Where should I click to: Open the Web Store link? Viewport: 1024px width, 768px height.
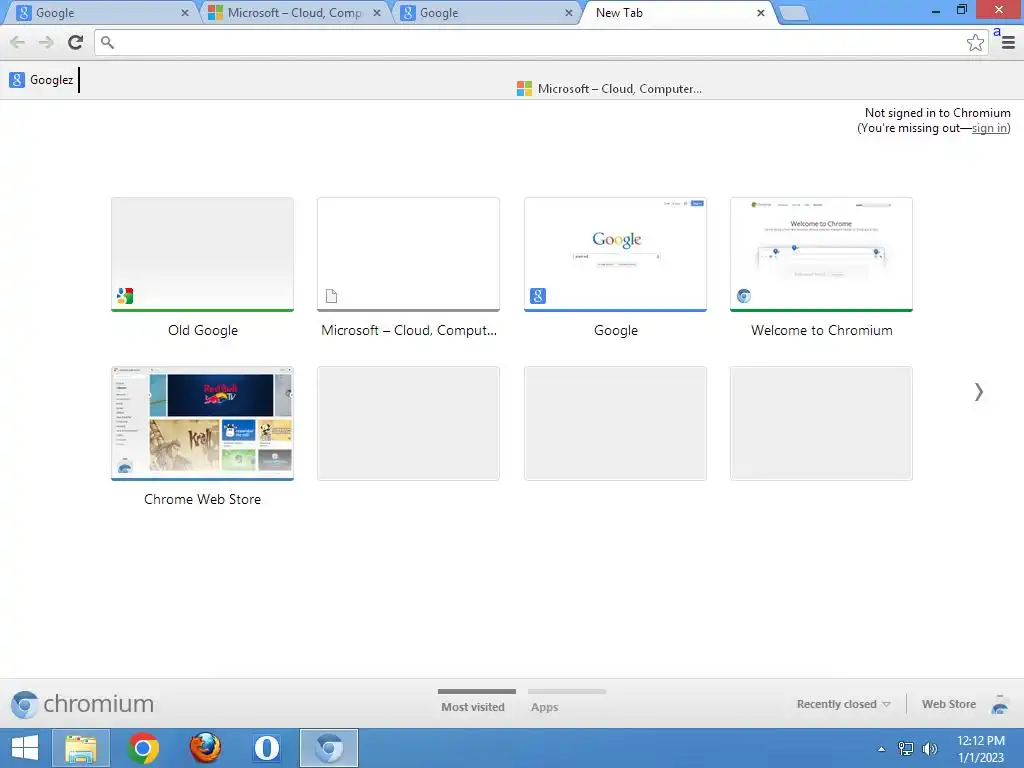click(949, 704)
